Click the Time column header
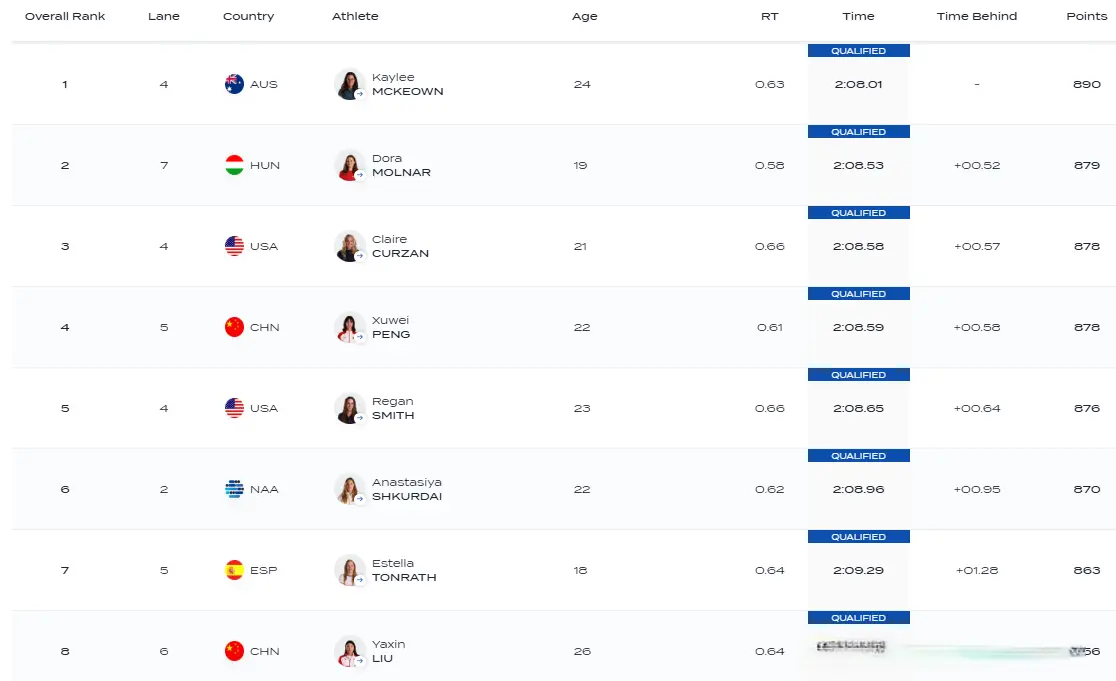This screenshot has height=681, width=1116. point(858,16)
